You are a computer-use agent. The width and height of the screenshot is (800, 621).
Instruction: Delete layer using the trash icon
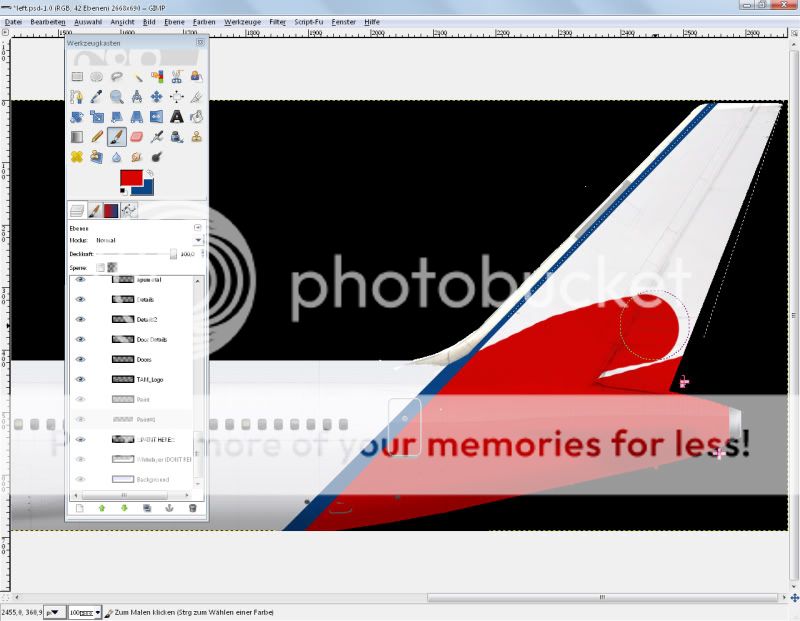(193, 508)
